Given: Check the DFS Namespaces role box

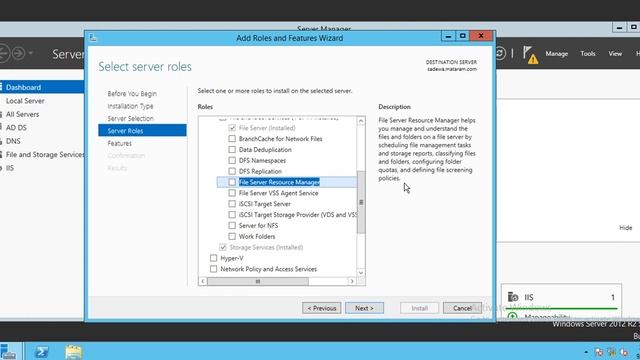Looking at the screenshot, I should [232, 160].
